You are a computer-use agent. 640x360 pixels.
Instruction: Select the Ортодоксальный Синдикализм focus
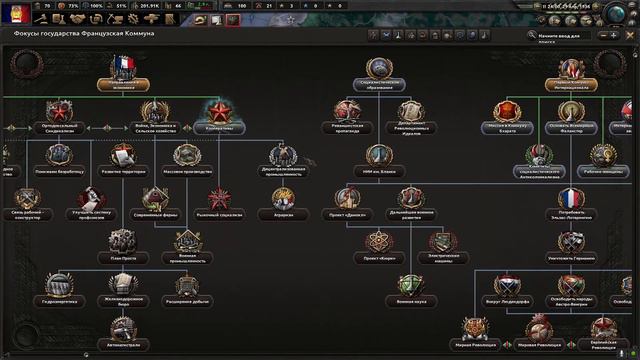point(59,118)
